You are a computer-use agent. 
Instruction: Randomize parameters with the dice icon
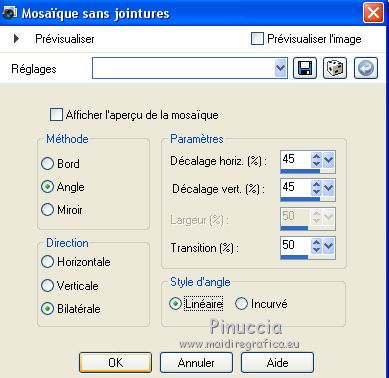pyautogui.click(x=335, y=68)
